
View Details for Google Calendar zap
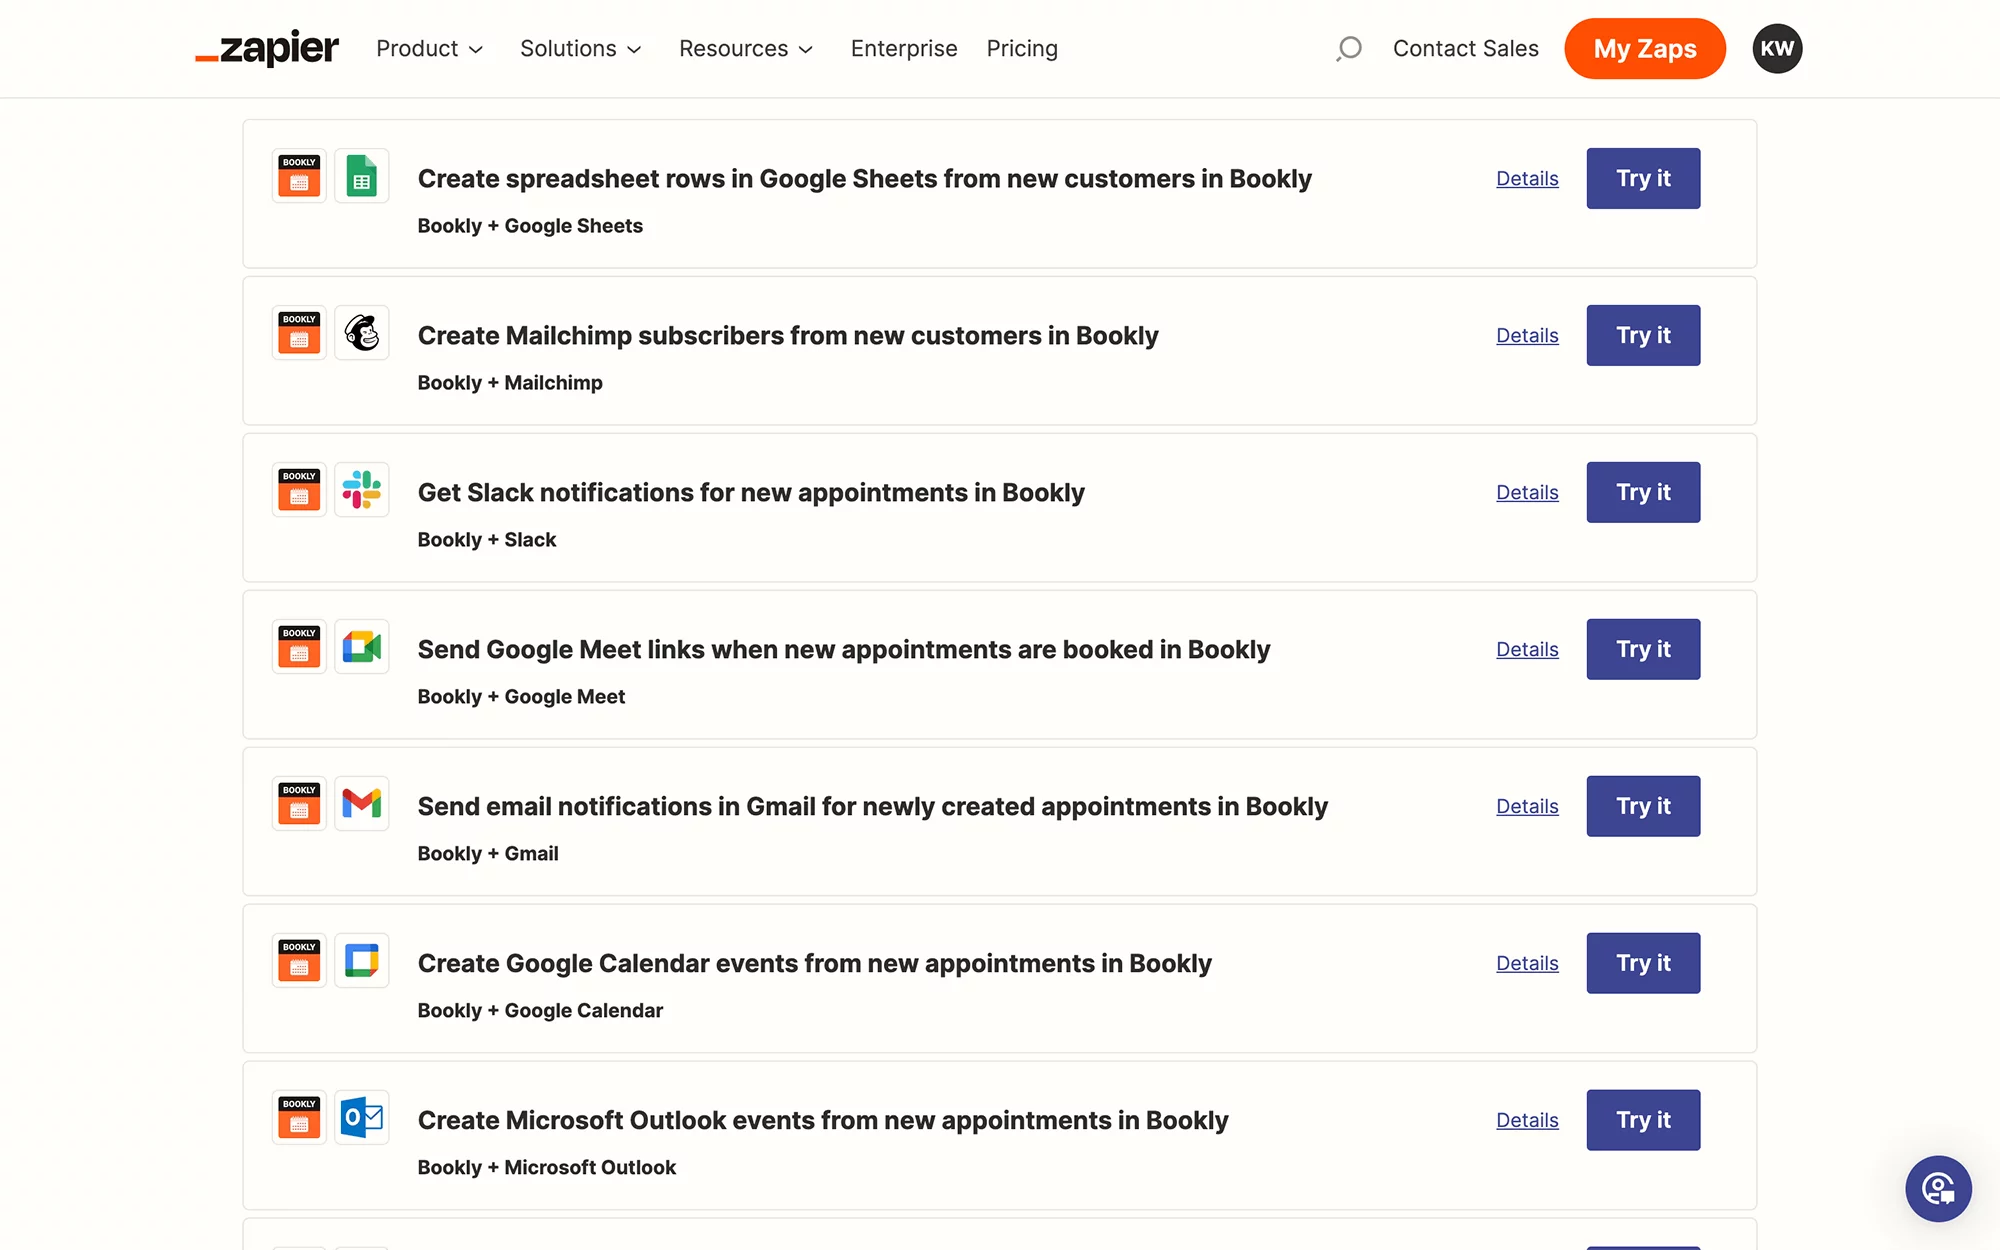(1527, 963)
